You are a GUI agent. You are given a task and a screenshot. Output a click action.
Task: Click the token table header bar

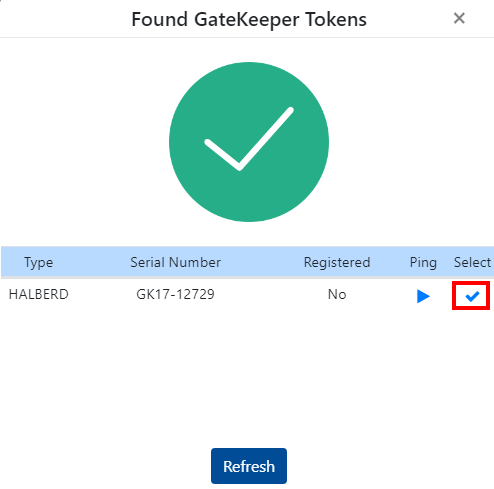tap(247, 262)
